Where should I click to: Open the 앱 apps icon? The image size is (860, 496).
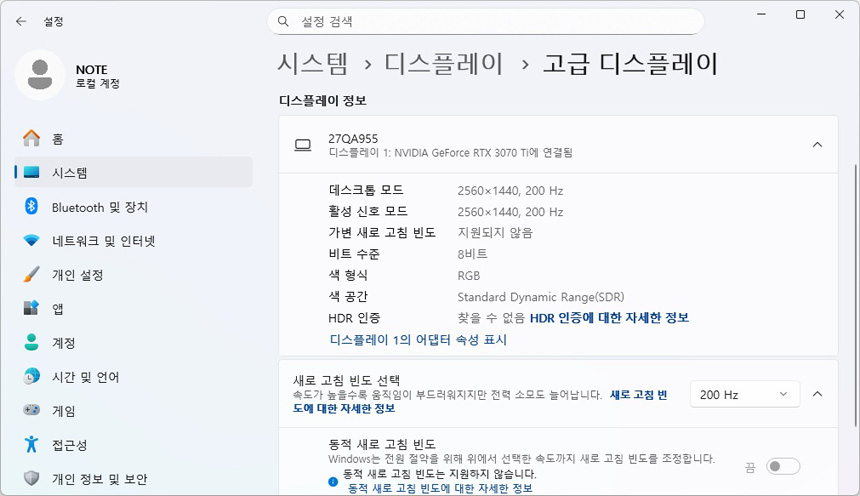(x=32, y=309)
